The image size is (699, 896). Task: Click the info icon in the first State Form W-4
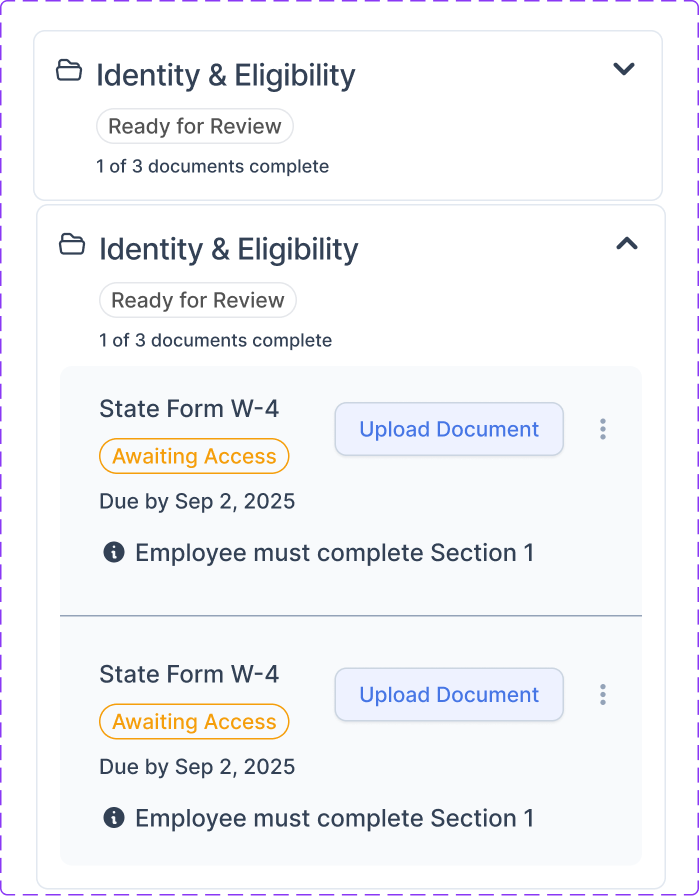[114, 552]
